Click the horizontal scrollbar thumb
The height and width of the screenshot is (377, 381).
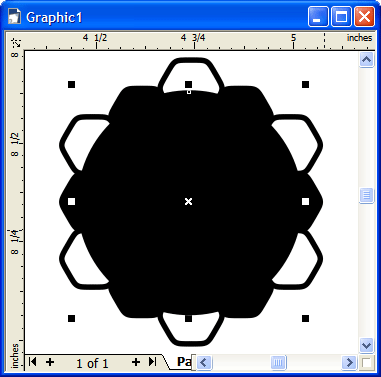pos(279,362)
